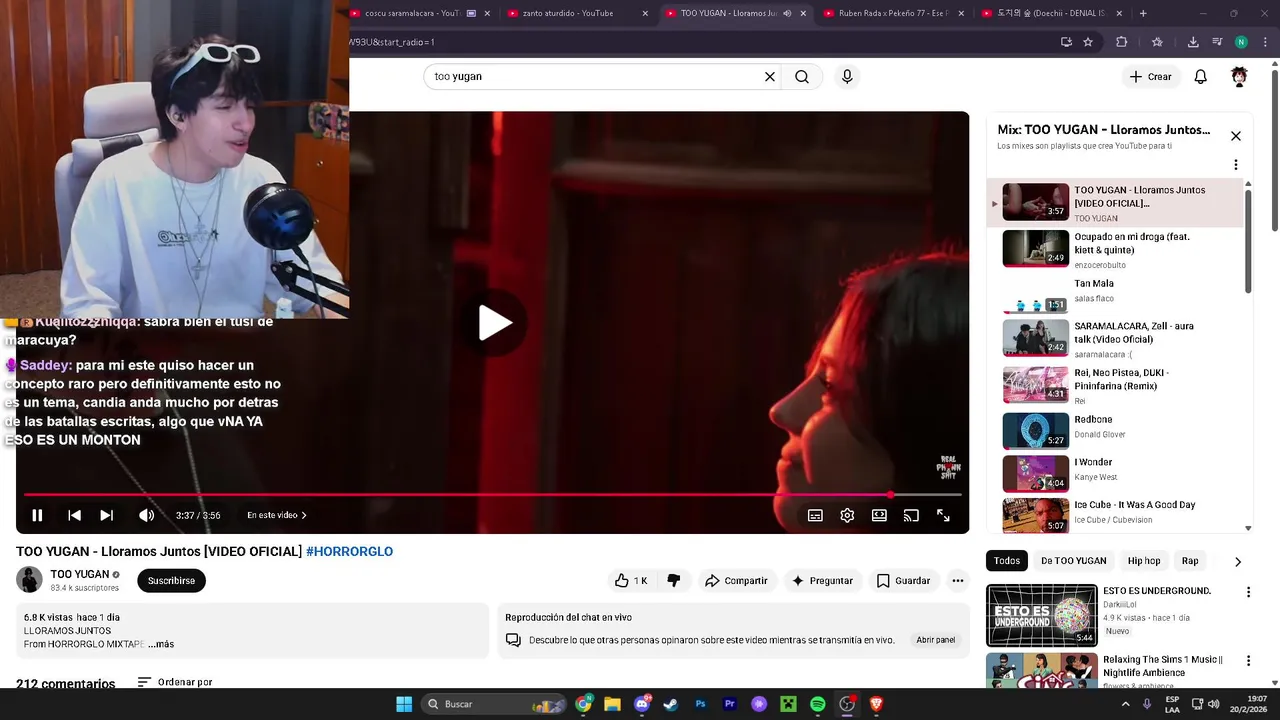Viewport: 1280px width, 720px height.
Task: Open the TOO YUGAN channel avatar
Action: pyautogui.click(x=29, y=580)
